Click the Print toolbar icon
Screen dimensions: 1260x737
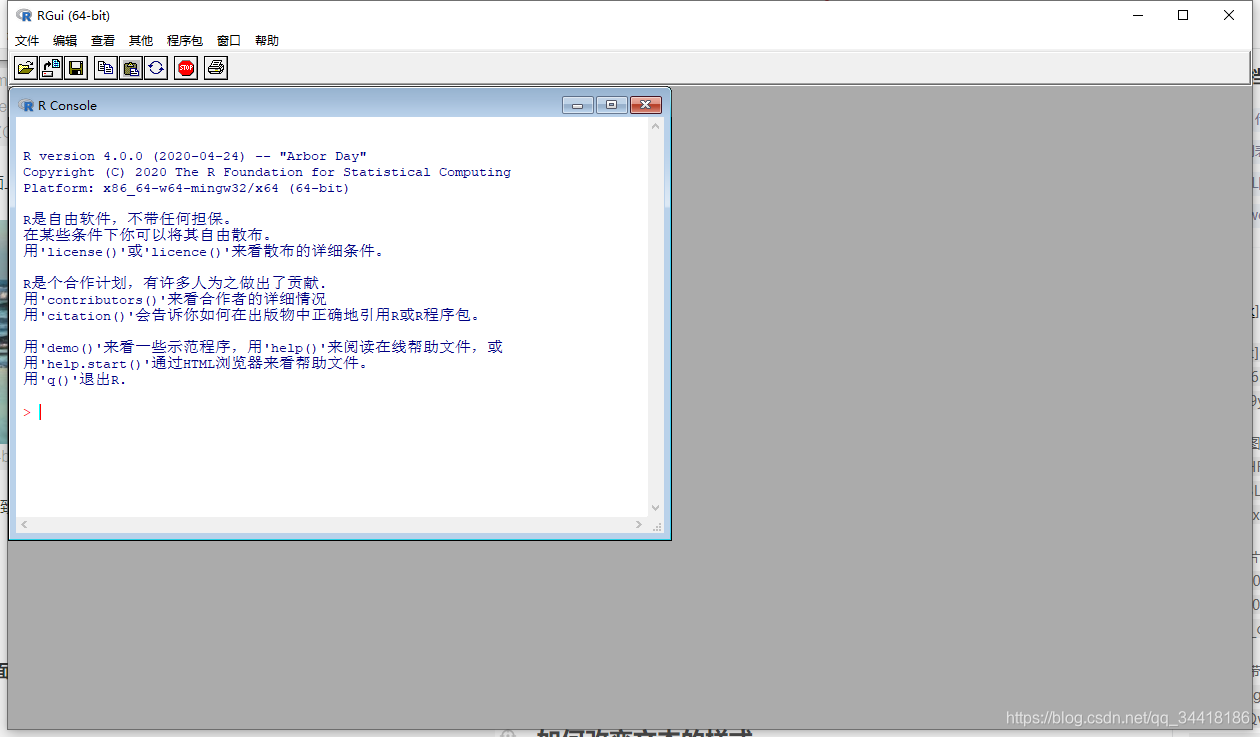tap(215, 68)
